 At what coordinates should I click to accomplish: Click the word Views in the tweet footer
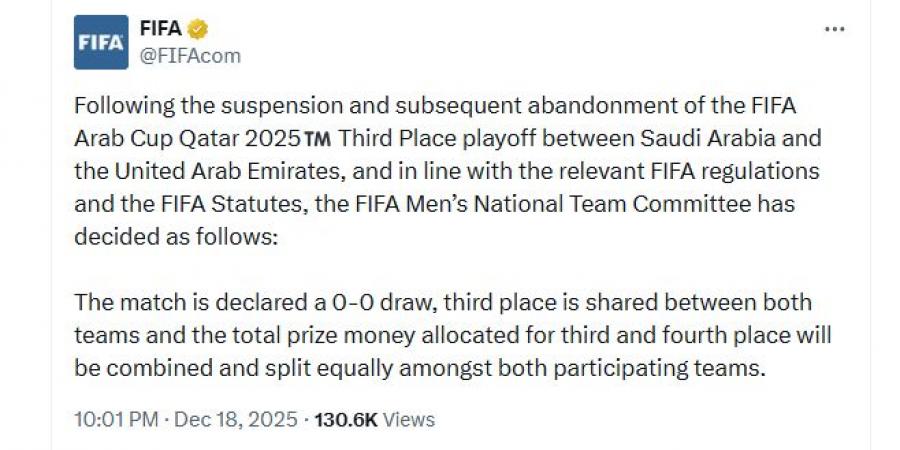point(408,420)
